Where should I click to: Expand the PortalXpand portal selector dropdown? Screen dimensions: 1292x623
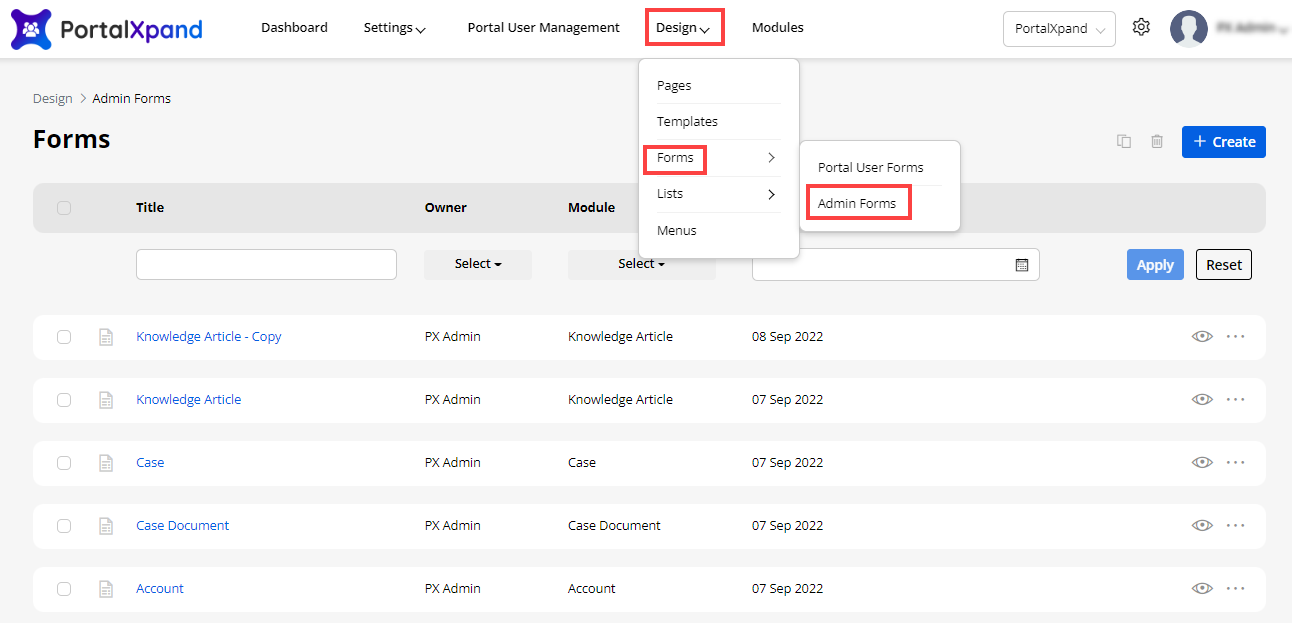coord(1059,29)
